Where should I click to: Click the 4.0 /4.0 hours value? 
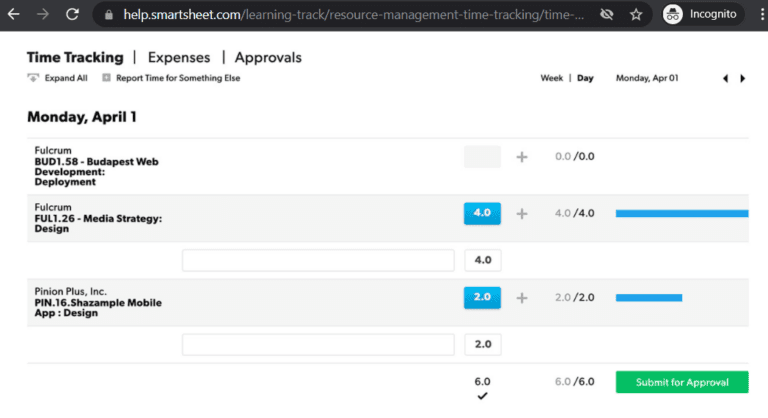575,213
